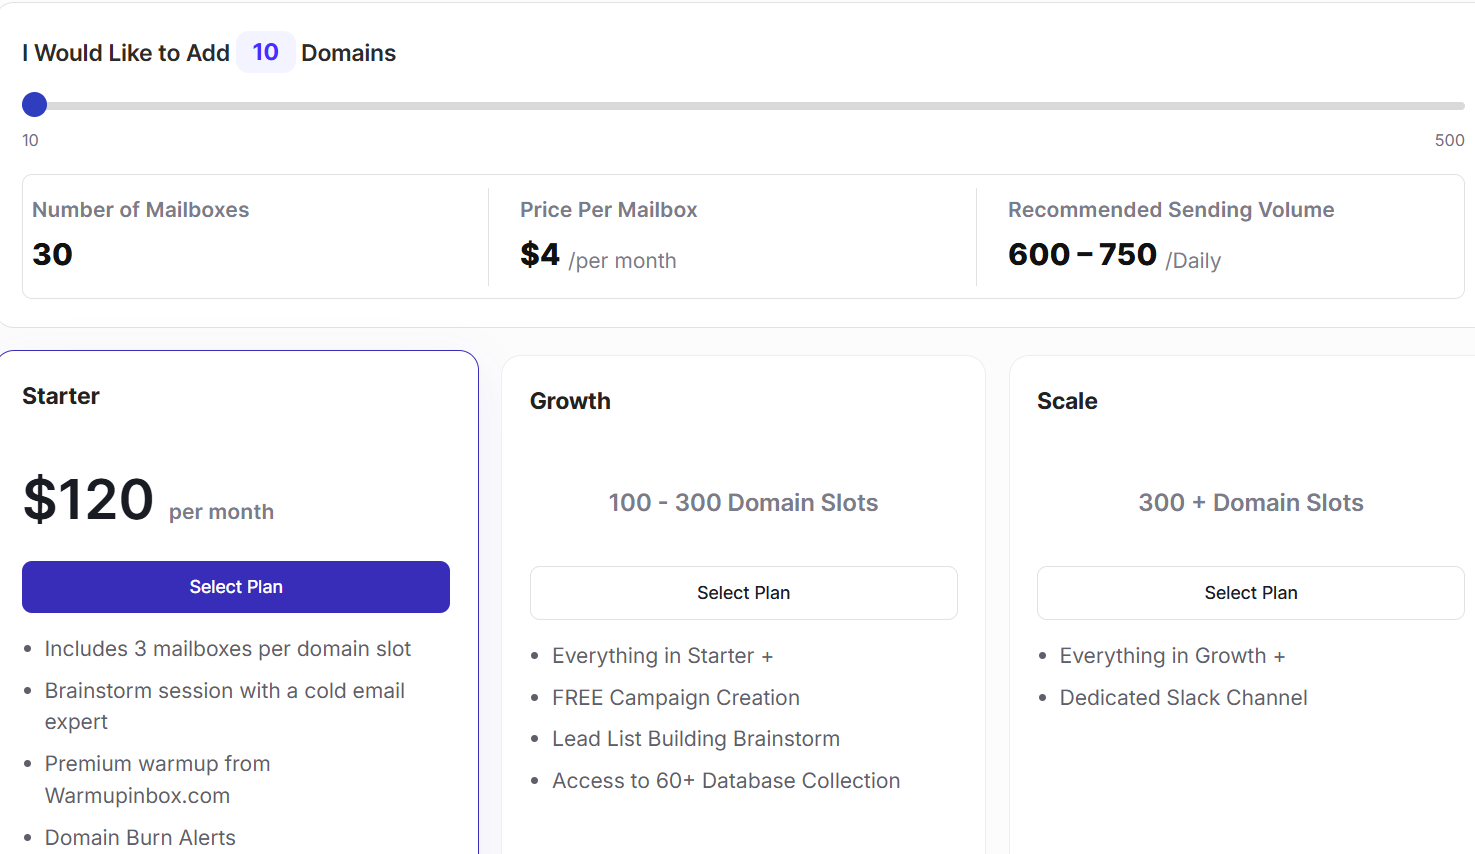Click the I Would Like to Add heading
Screen dimensions: 1475x854
coord(125,52)
